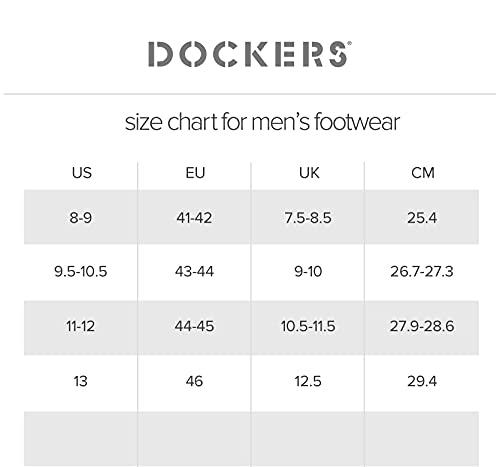Image resolution: width=500 pixels, height=467 pixels.
Task: Click the EU size 41-42 cell
Action: (x=194, y=217)
